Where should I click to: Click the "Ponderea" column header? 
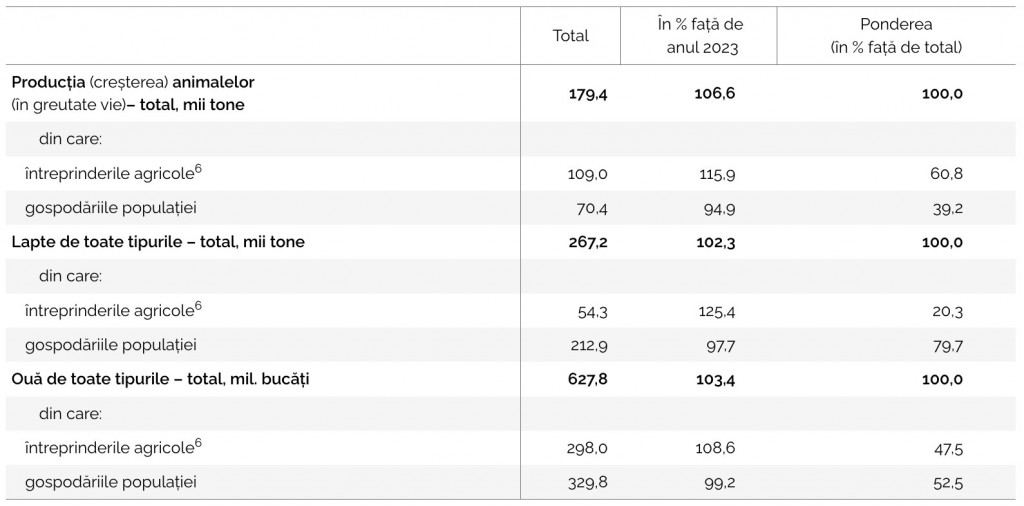tap(896, 36)
